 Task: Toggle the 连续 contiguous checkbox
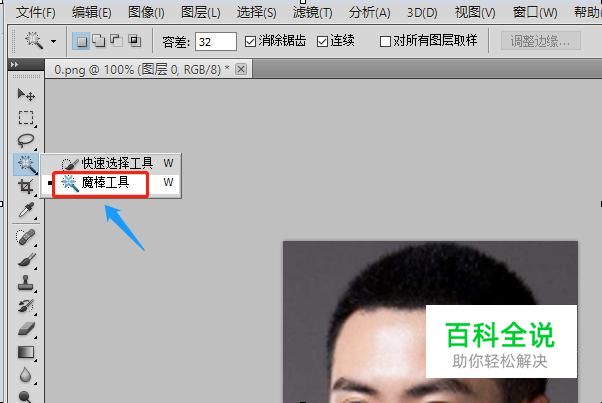click(322, 41)
